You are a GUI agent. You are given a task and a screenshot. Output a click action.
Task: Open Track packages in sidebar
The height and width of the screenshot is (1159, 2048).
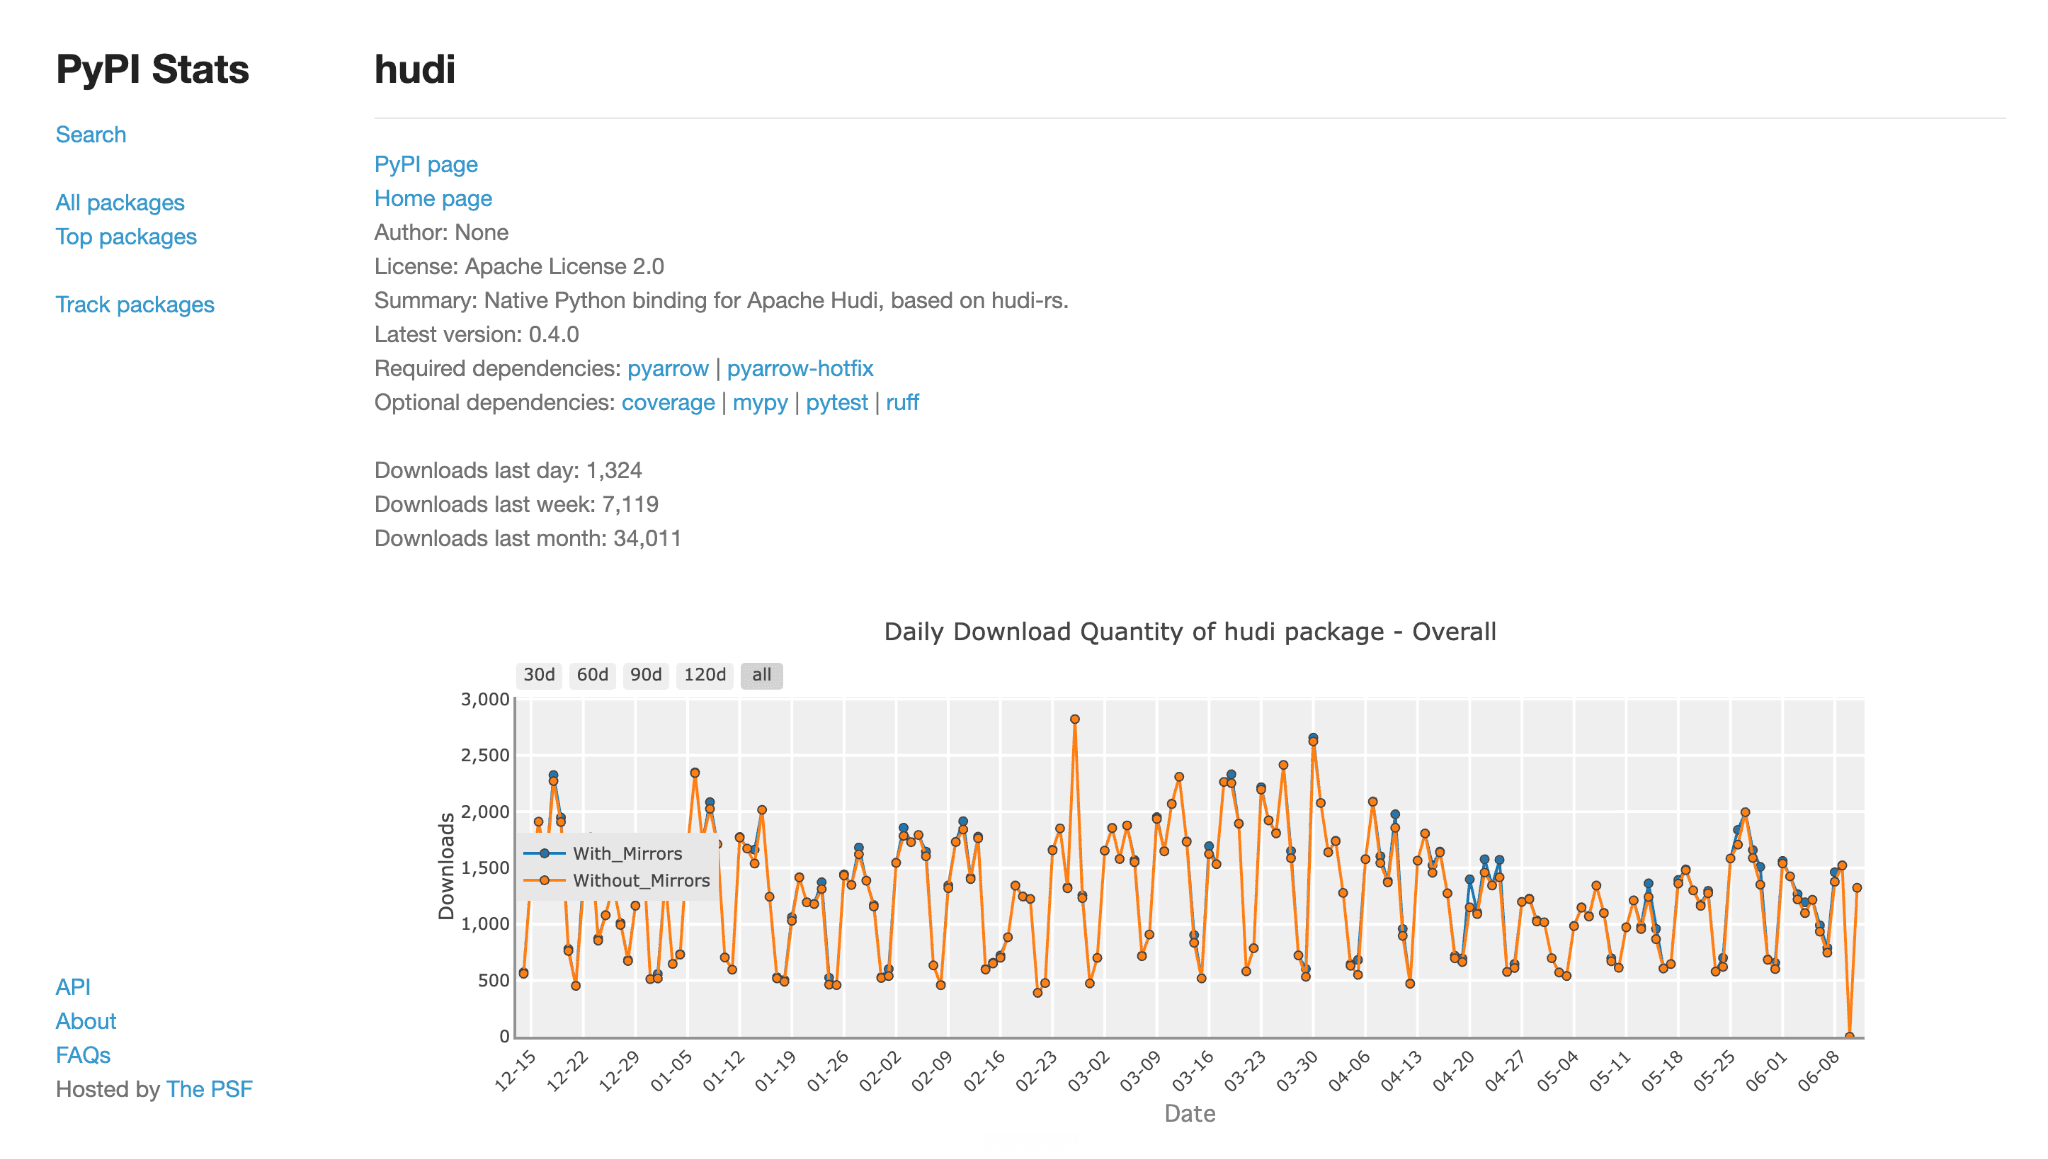[x=135, y=304]
